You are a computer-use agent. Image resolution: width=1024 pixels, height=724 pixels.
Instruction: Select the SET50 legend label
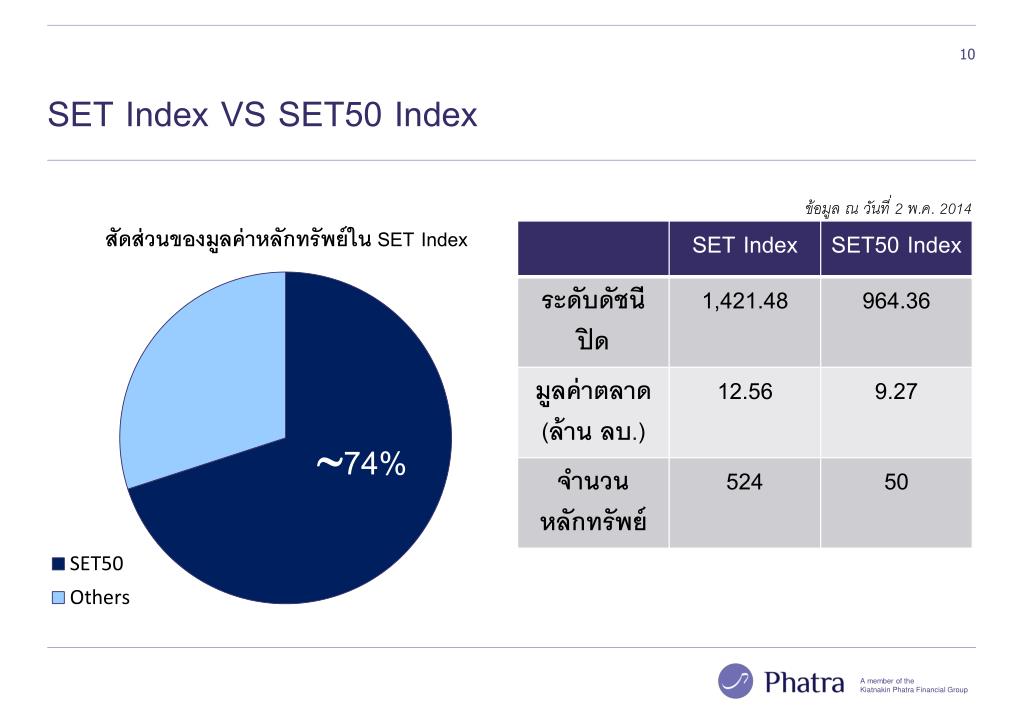pyautogui.click(x=96, y=564)
